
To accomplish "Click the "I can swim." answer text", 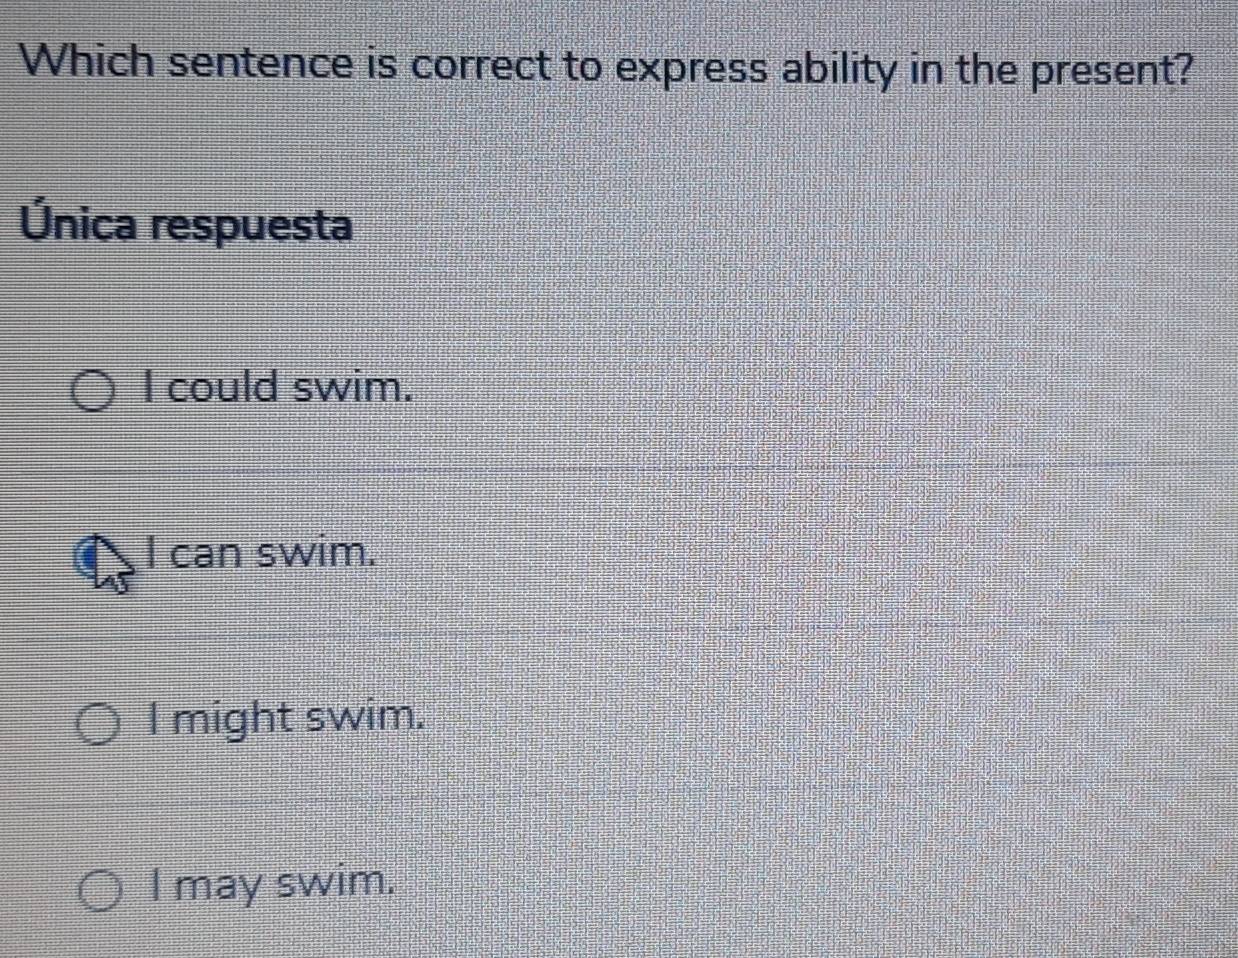I will (262, 551).
